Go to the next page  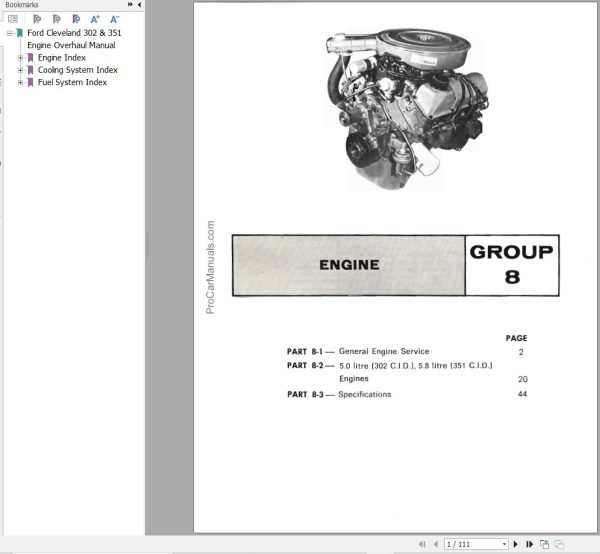coord(515,544)
